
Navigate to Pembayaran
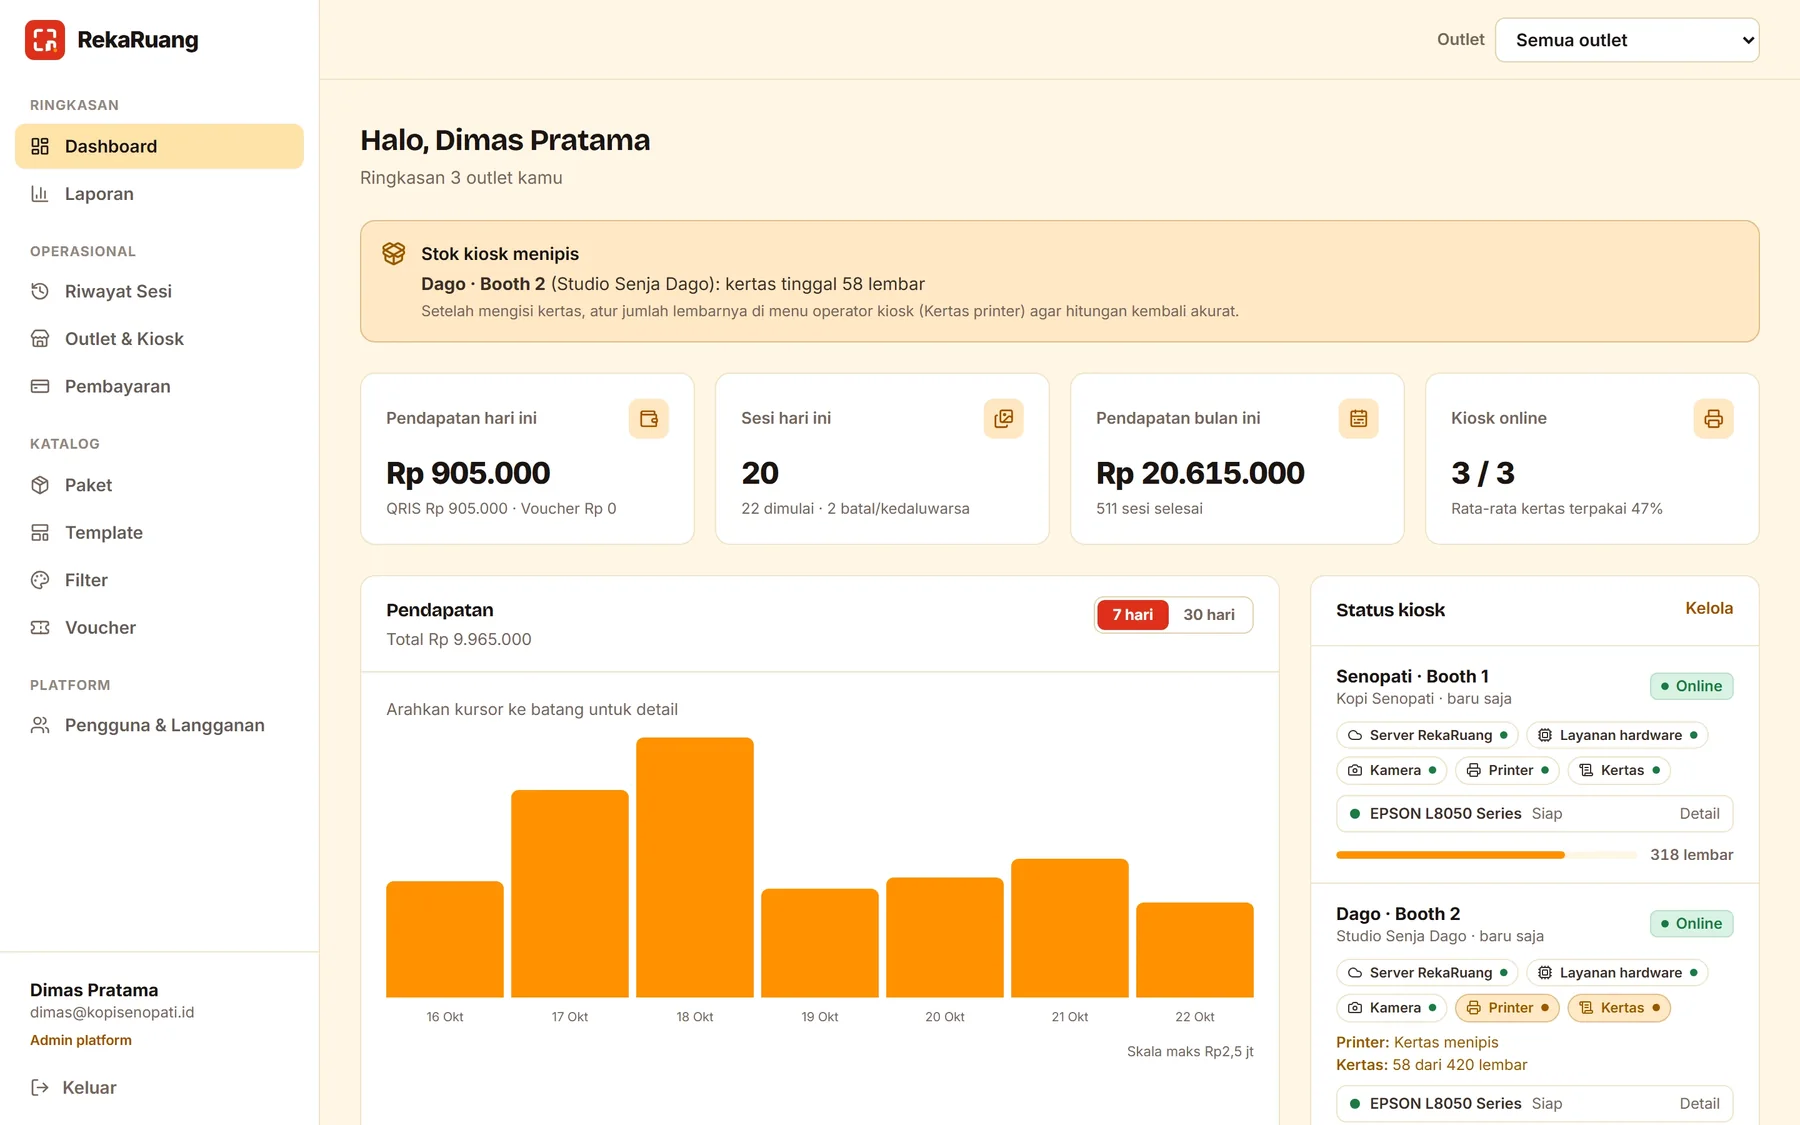pos(159,386)
